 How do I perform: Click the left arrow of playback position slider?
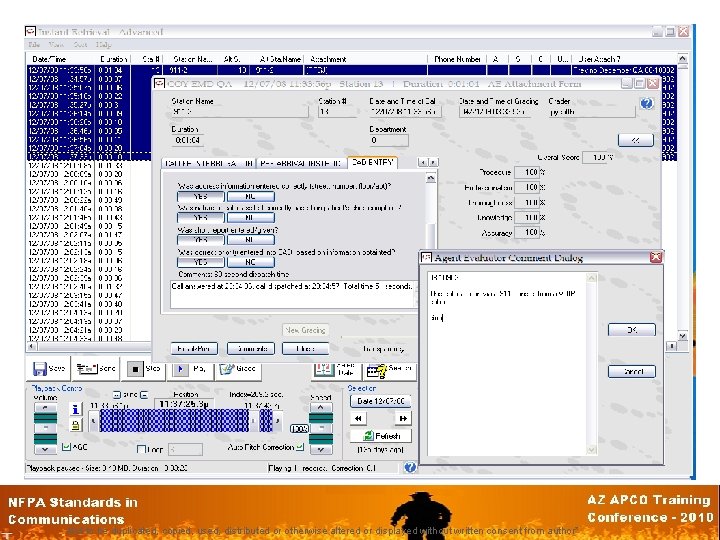coord(94,421)
